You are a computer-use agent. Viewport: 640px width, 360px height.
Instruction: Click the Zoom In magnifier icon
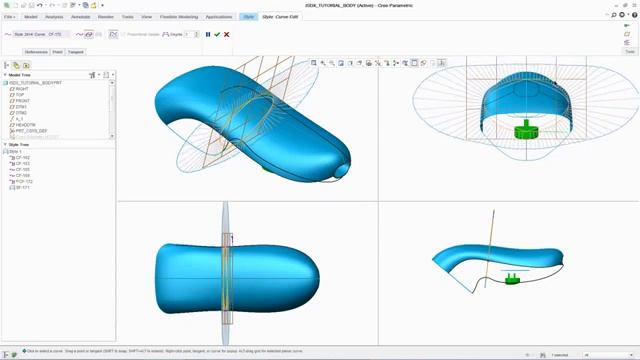coord(323,63)
